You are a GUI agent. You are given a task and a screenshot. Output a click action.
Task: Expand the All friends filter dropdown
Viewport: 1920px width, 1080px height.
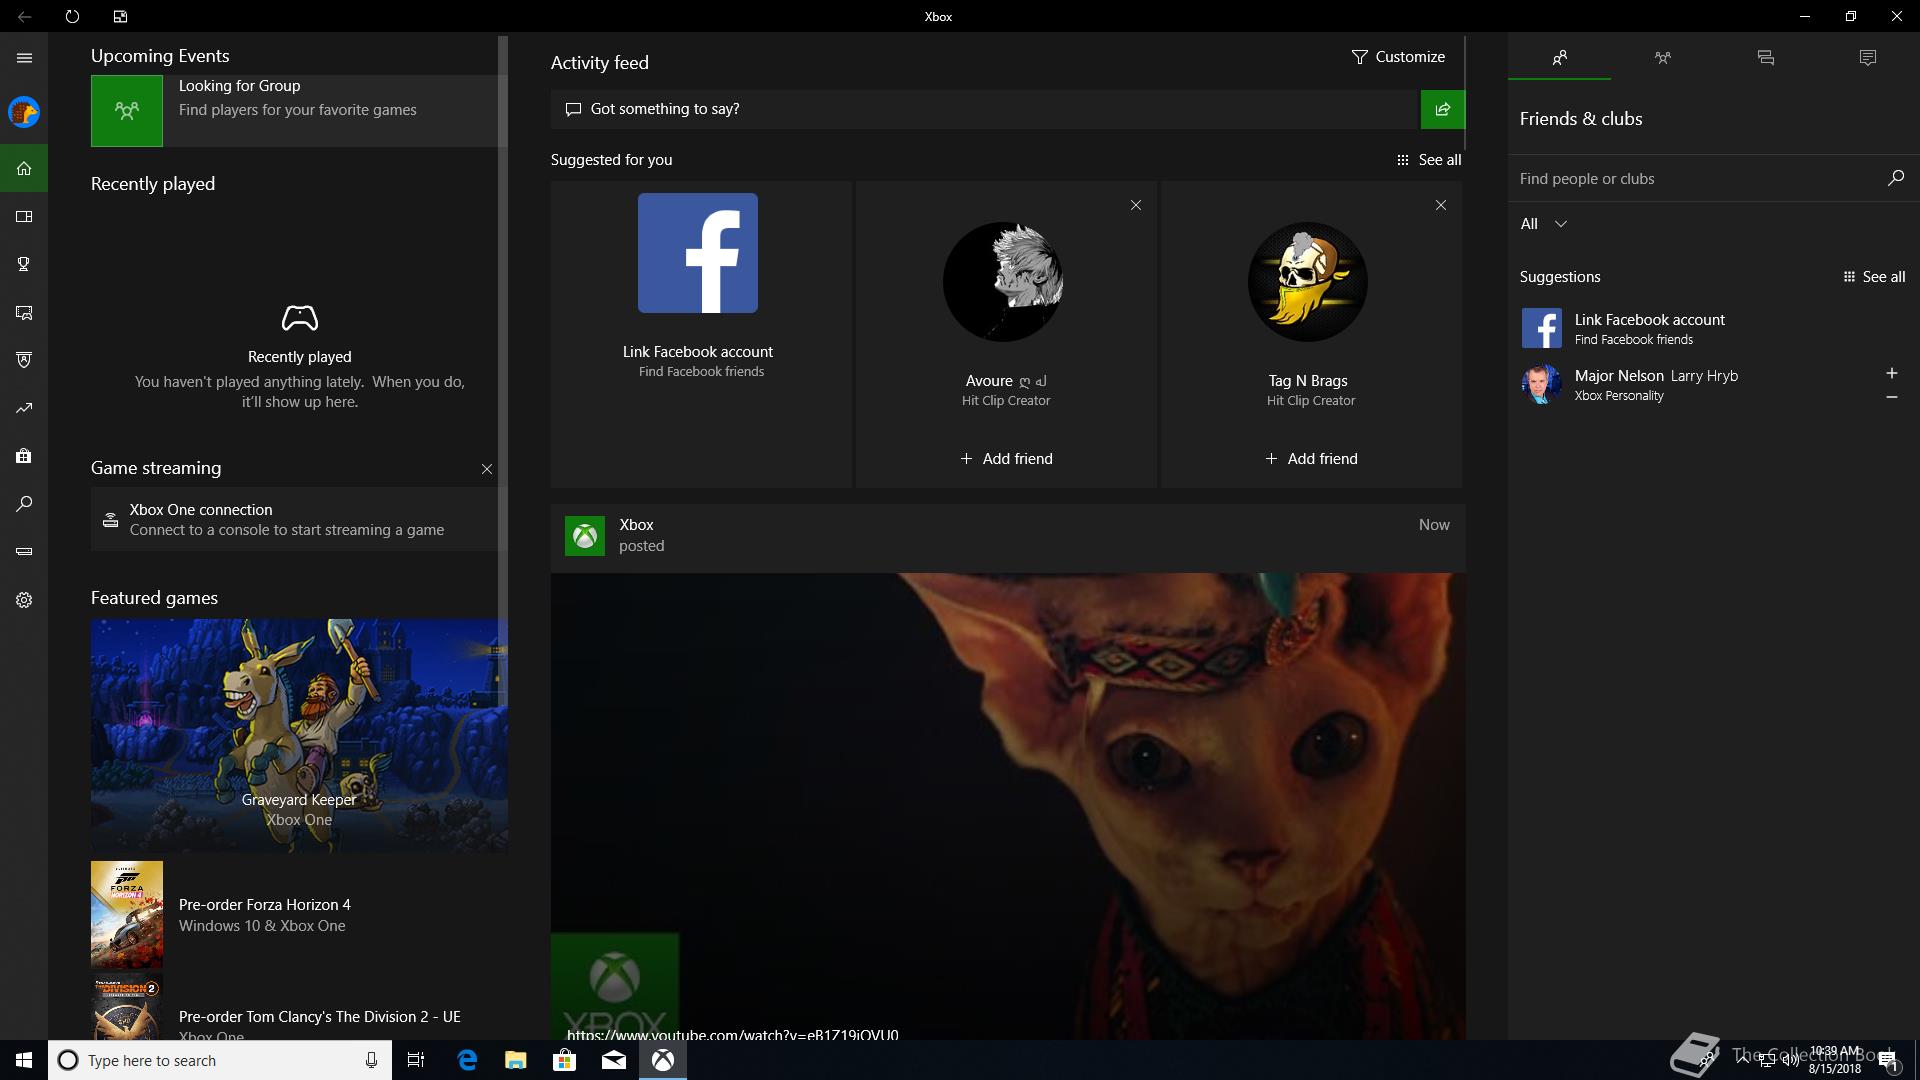[1544, 224]
